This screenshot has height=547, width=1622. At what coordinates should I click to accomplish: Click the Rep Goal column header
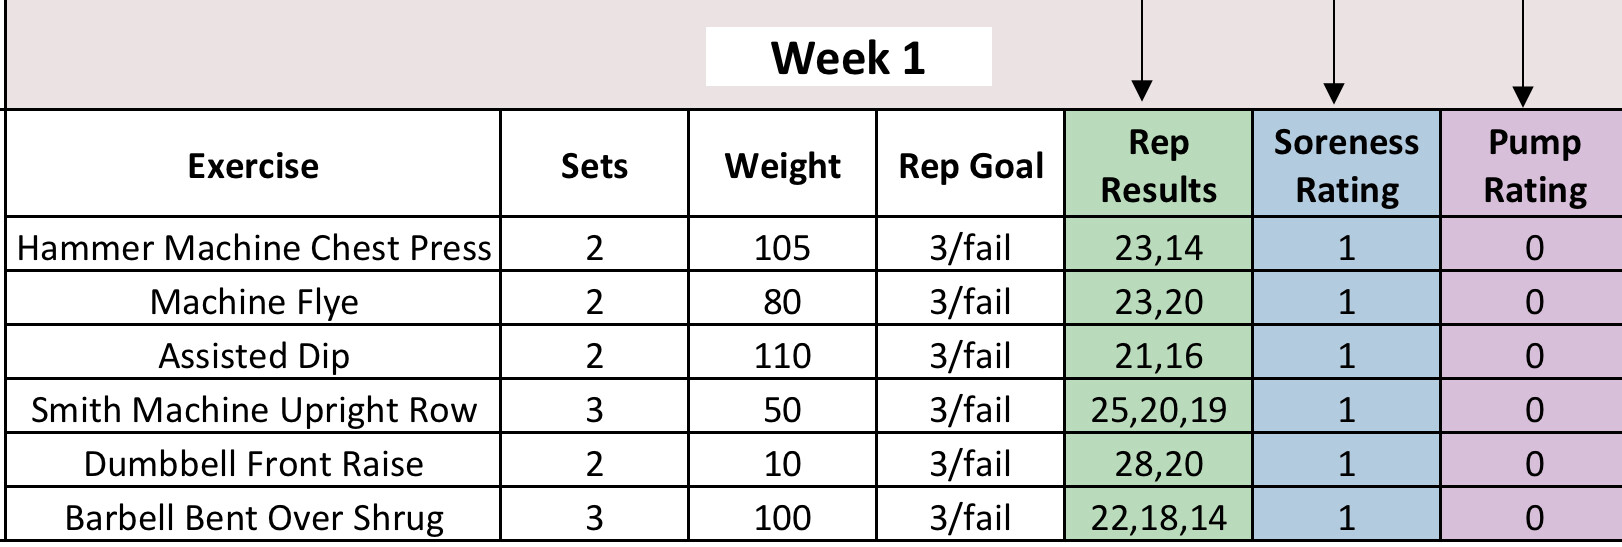pyautogui.click(x=970, y=165)
